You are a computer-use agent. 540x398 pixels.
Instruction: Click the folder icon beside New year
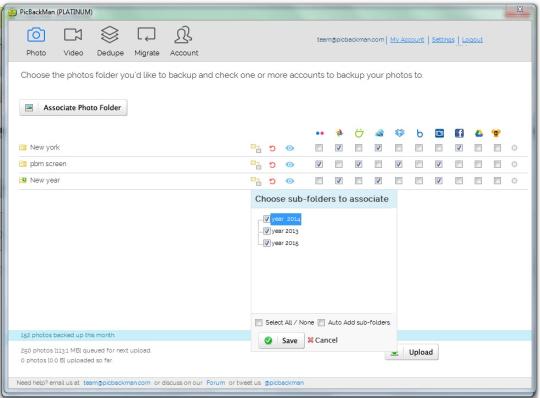[23, 180]
